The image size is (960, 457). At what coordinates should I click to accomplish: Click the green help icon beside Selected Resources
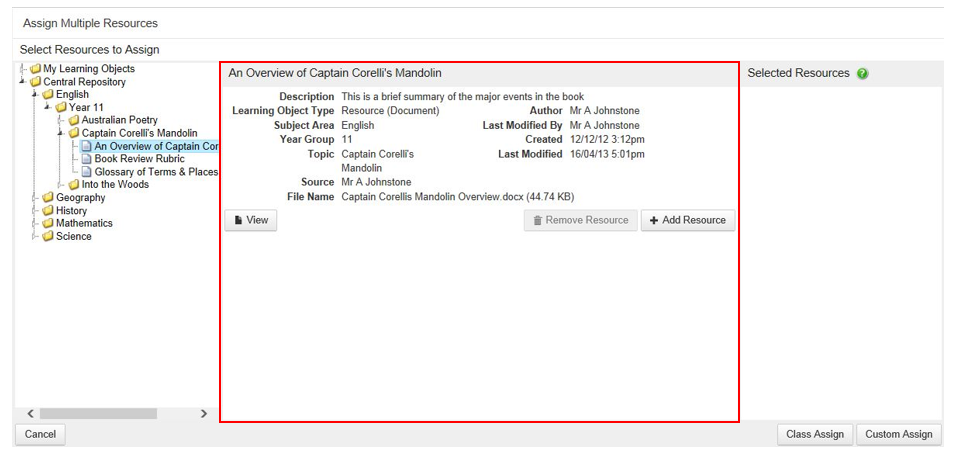coord(862,74)
